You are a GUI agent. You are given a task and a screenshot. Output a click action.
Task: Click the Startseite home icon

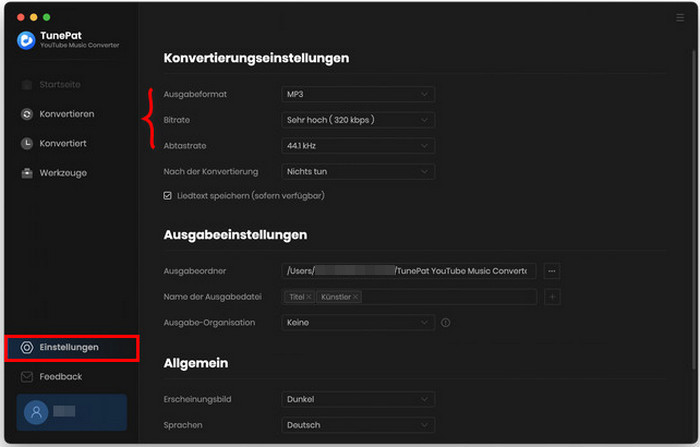click(x=27, y=84)
